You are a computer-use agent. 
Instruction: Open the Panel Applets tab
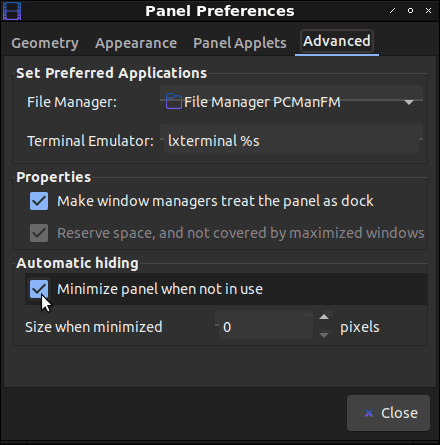click(x=240, y=43)
